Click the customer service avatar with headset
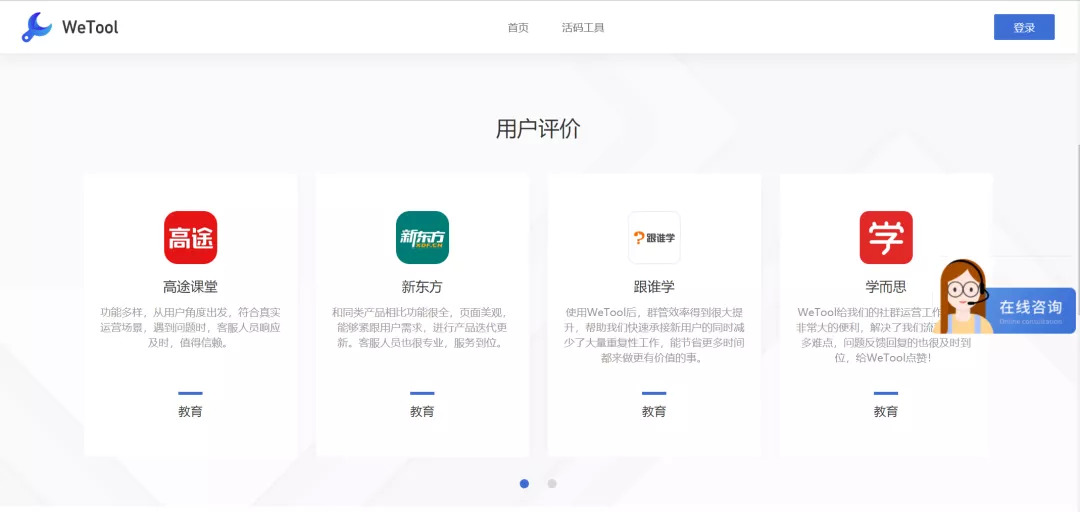This screenshot has width=1080, height=512. pos(963,297)
